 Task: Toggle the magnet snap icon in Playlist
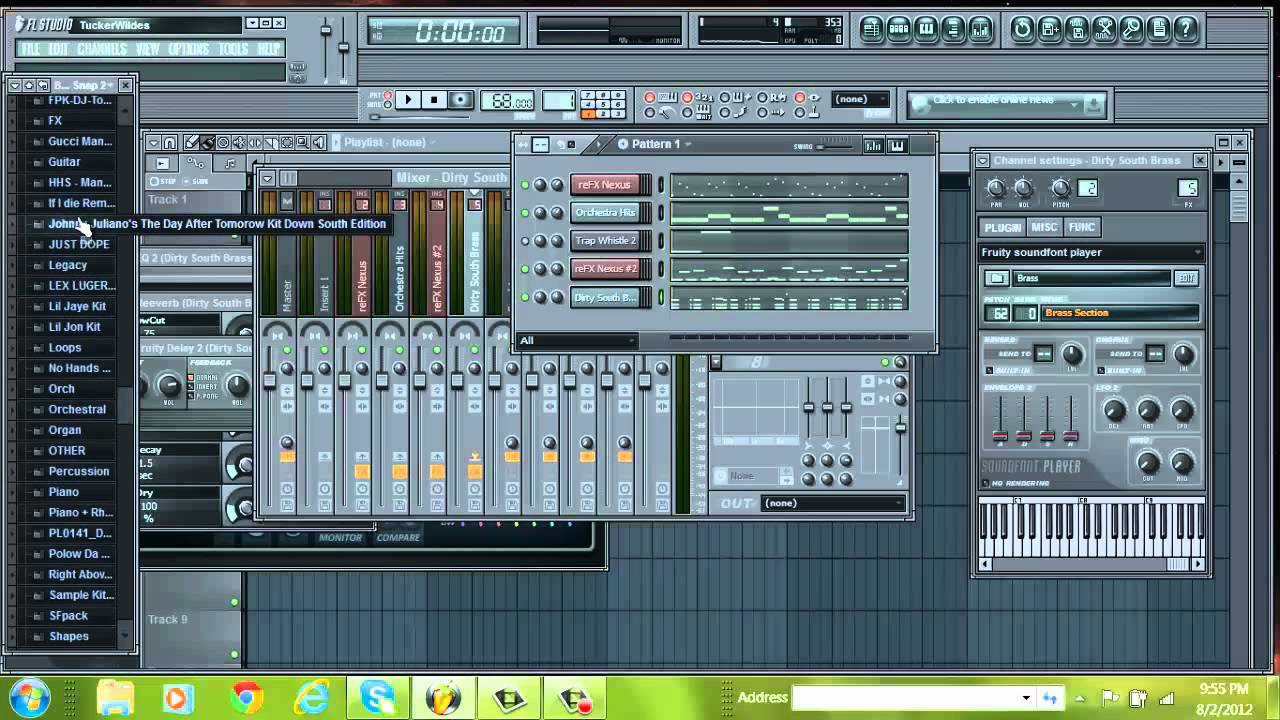[x=171, y=143]
